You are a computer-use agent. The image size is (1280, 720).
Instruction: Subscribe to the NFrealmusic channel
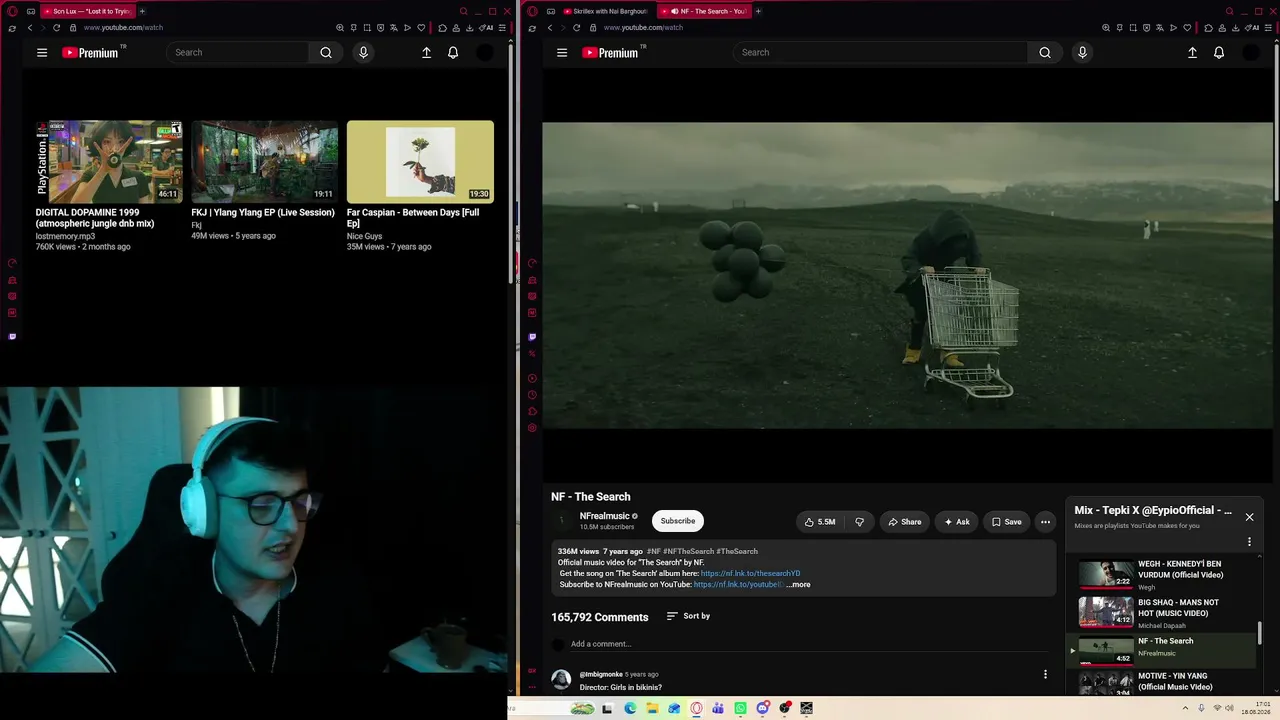(677, 521)
